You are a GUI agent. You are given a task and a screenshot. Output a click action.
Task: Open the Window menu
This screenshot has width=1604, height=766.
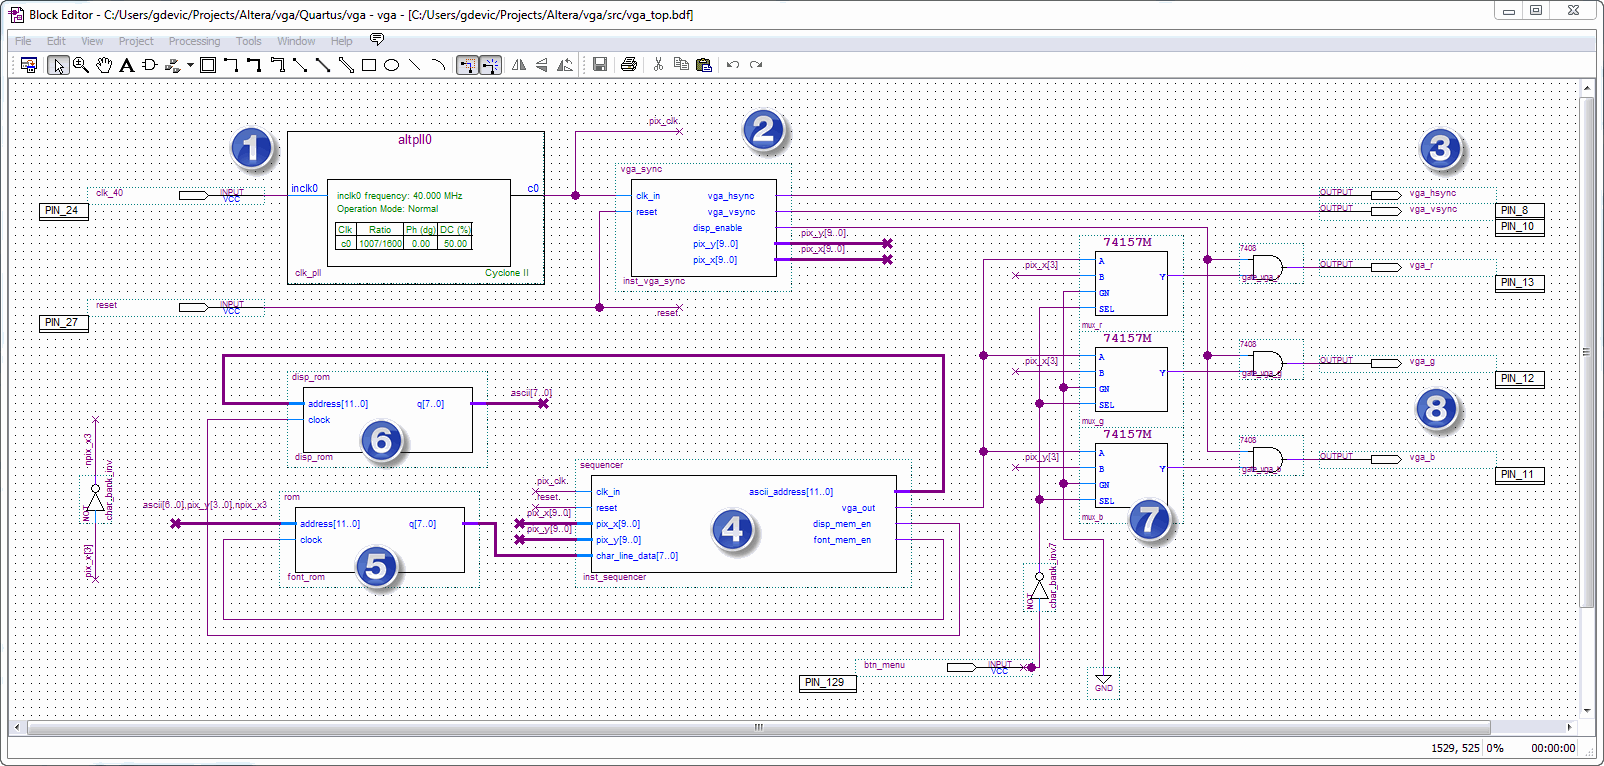[x=296, y=41]
